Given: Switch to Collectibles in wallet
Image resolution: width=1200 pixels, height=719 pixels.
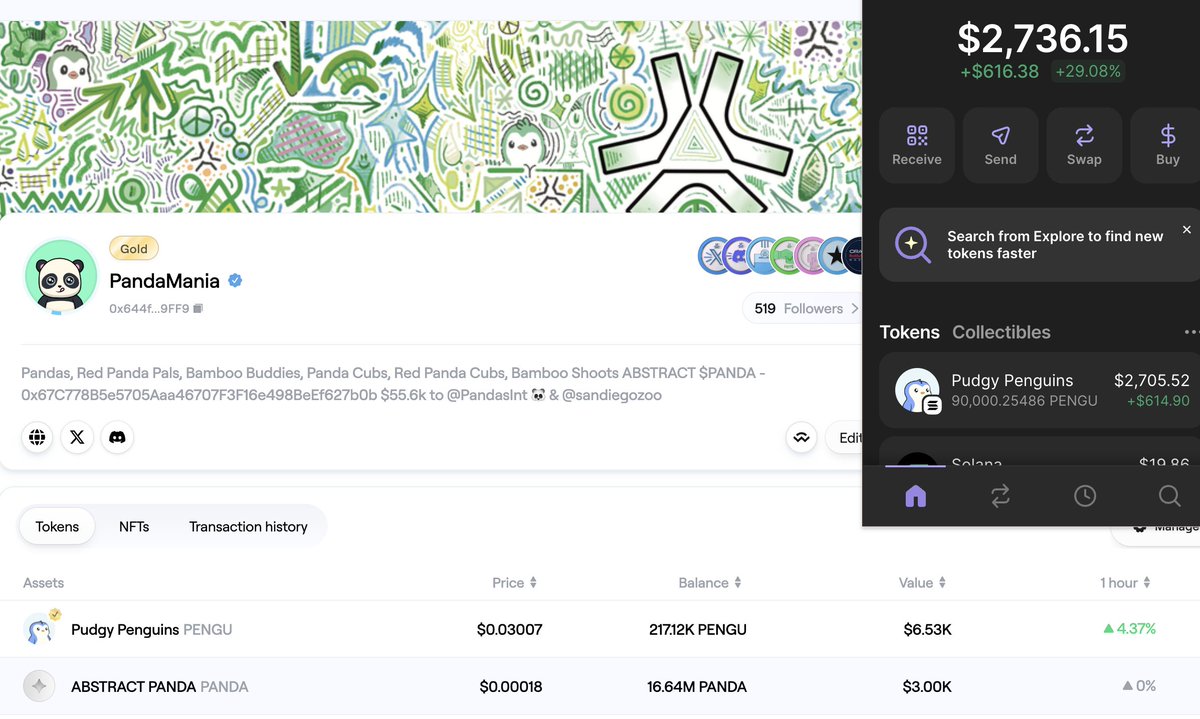Looking at the screenshot, I should click(x=1001, y=332).
